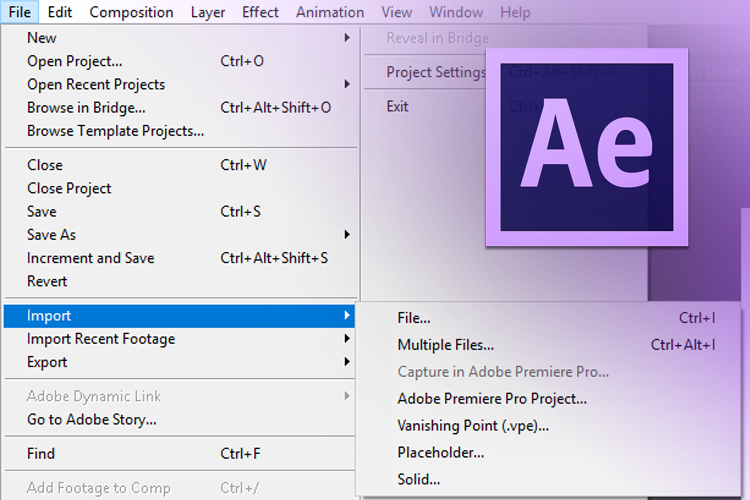Click Browse Template Projects entry
The image size is (750, 500).
tap(115, 130)
